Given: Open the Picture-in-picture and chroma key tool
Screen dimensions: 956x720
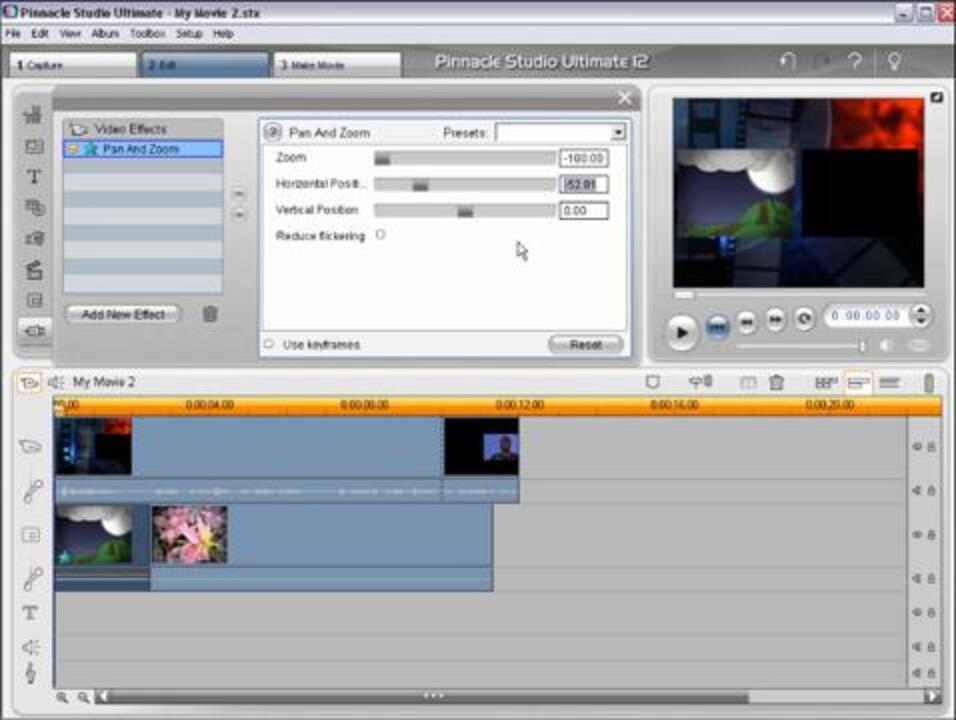Looking at the screenshot, I should (x=34, y=300).
